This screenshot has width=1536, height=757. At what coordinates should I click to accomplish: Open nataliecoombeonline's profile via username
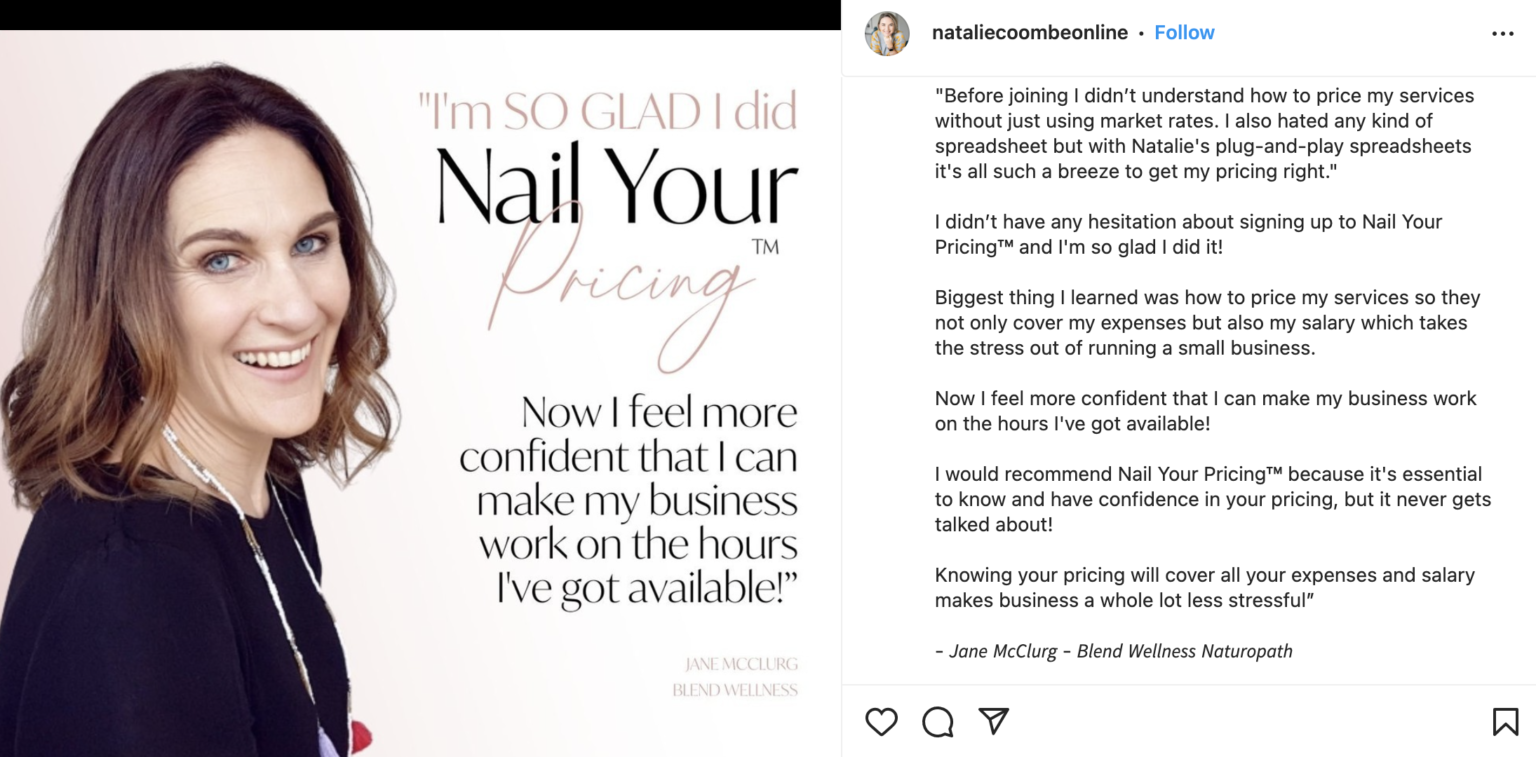click(1028, 32)
